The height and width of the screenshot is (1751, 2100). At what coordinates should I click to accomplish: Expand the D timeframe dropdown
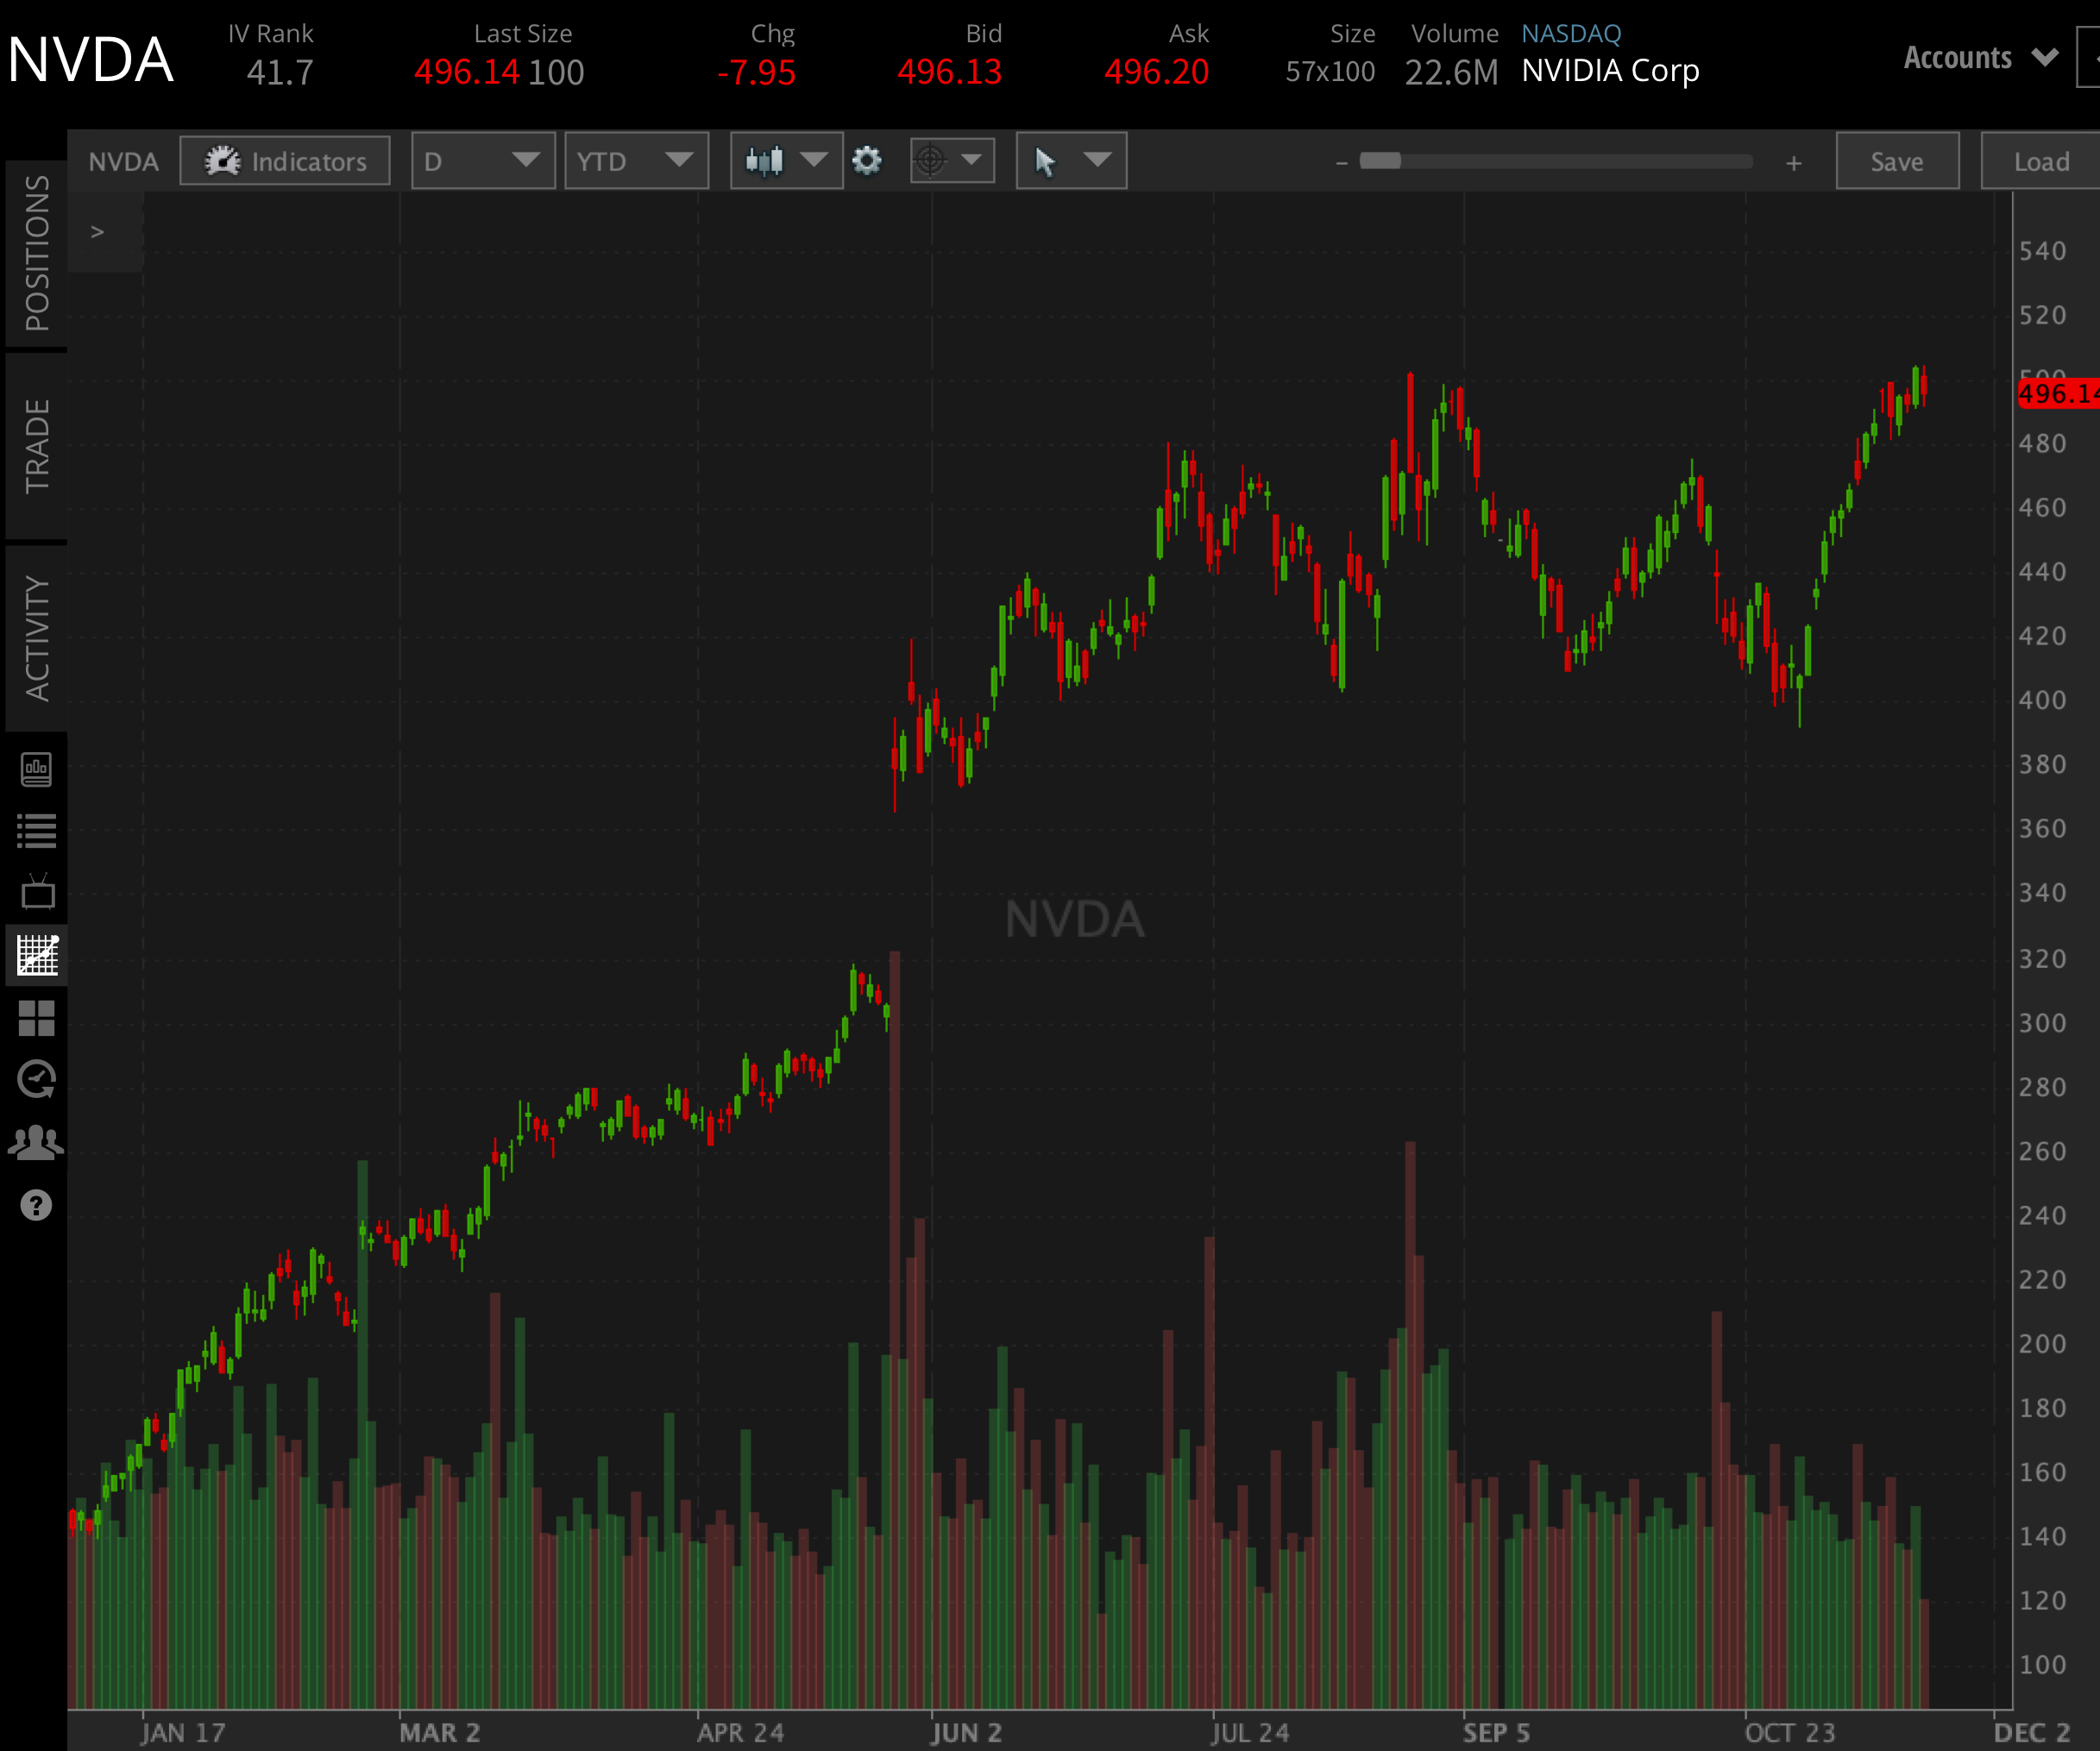[x=483, y=160]
